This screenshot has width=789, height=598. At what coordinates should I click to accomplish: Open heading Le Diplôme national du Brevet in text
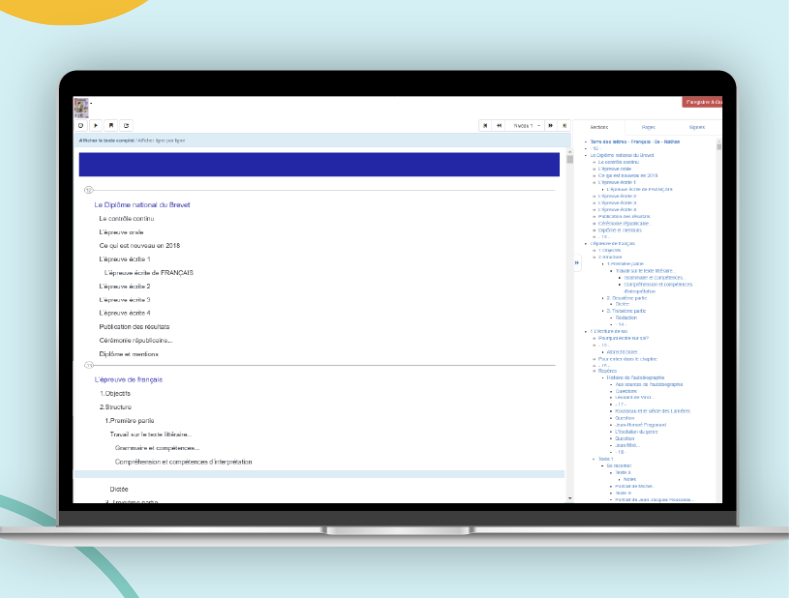tap(142, 205)
